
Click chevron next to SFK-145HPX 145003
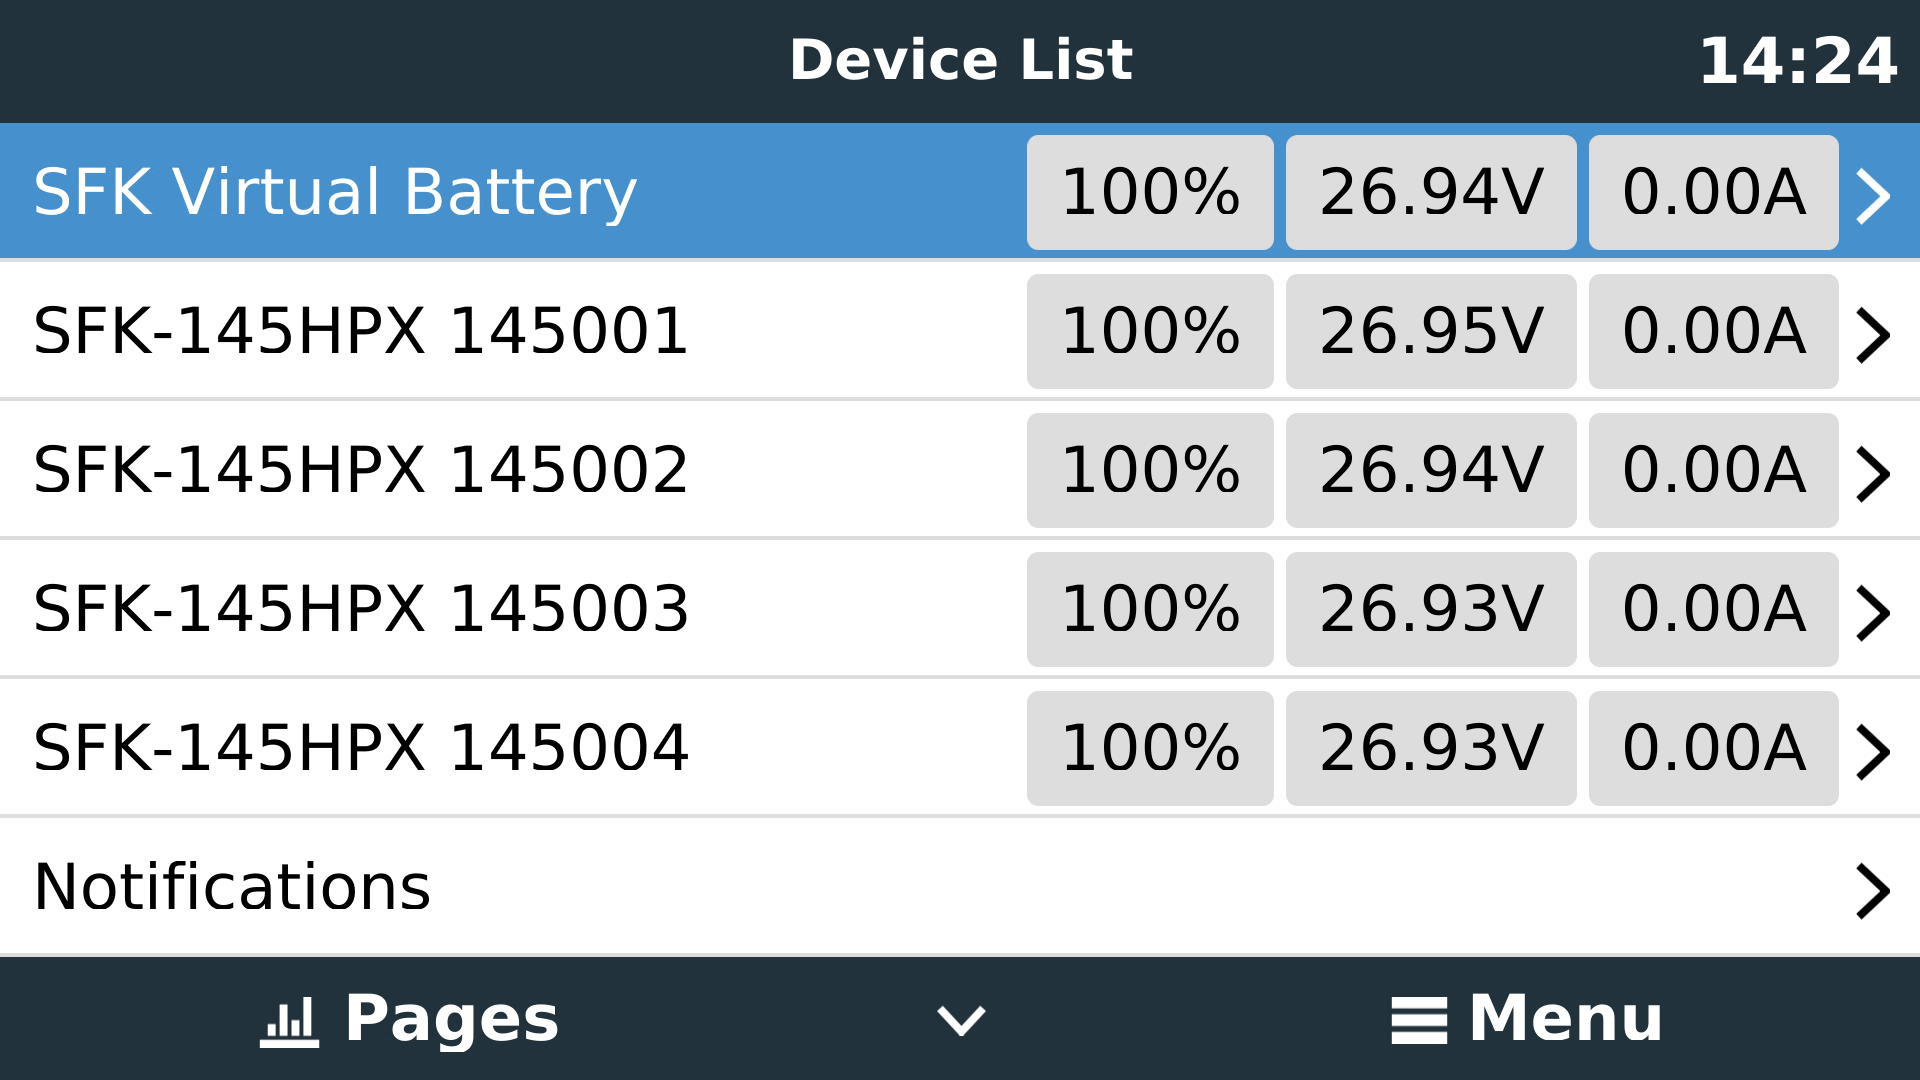click(1873, 613)
